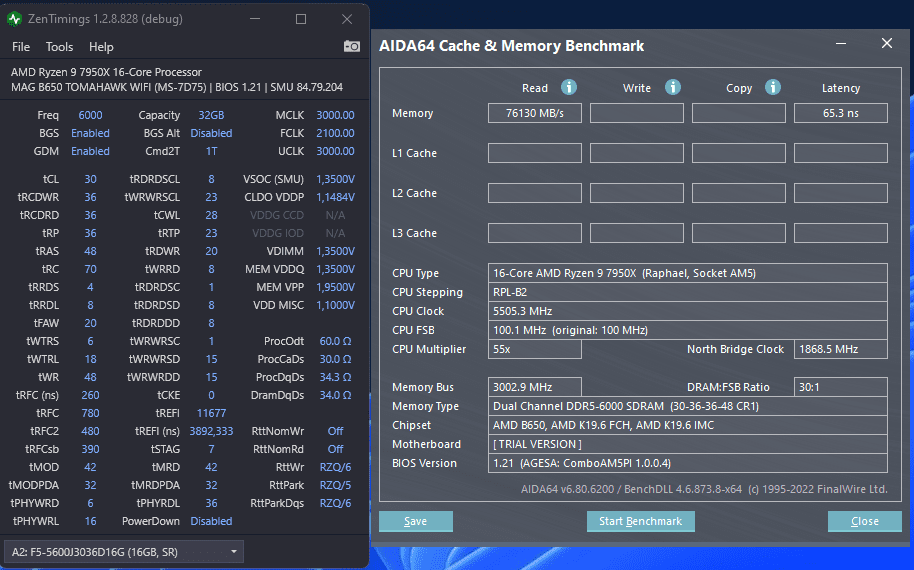Image resolution: width=914 pixels, height=570 pixels.
Task: Start the AIDA64 benchmark
Action: (641, 521)
